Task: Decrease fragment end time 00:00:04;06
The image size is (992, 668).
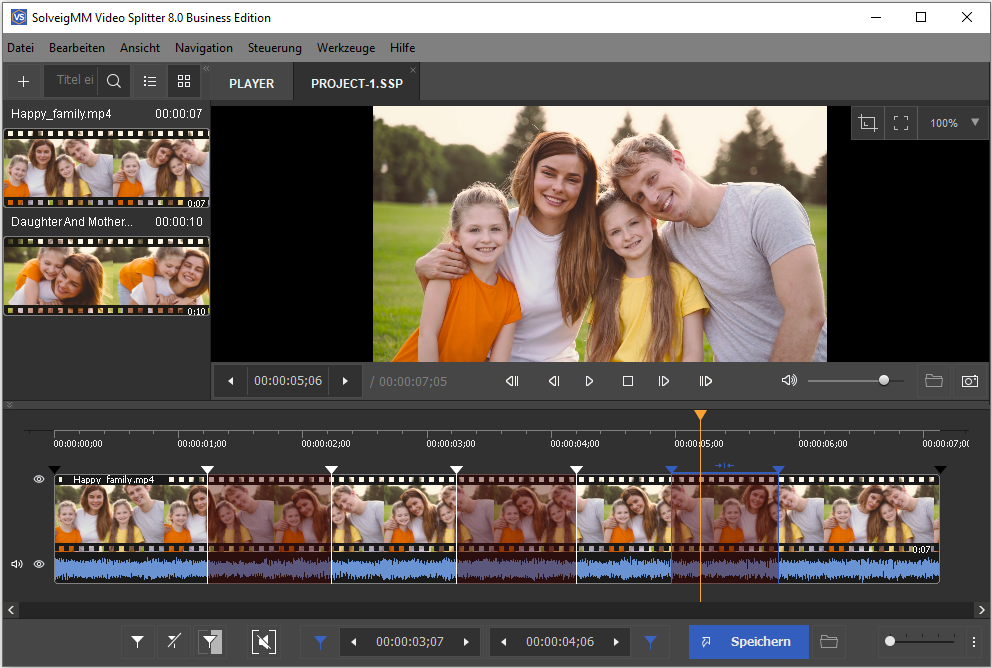Action: click(504, 642)
